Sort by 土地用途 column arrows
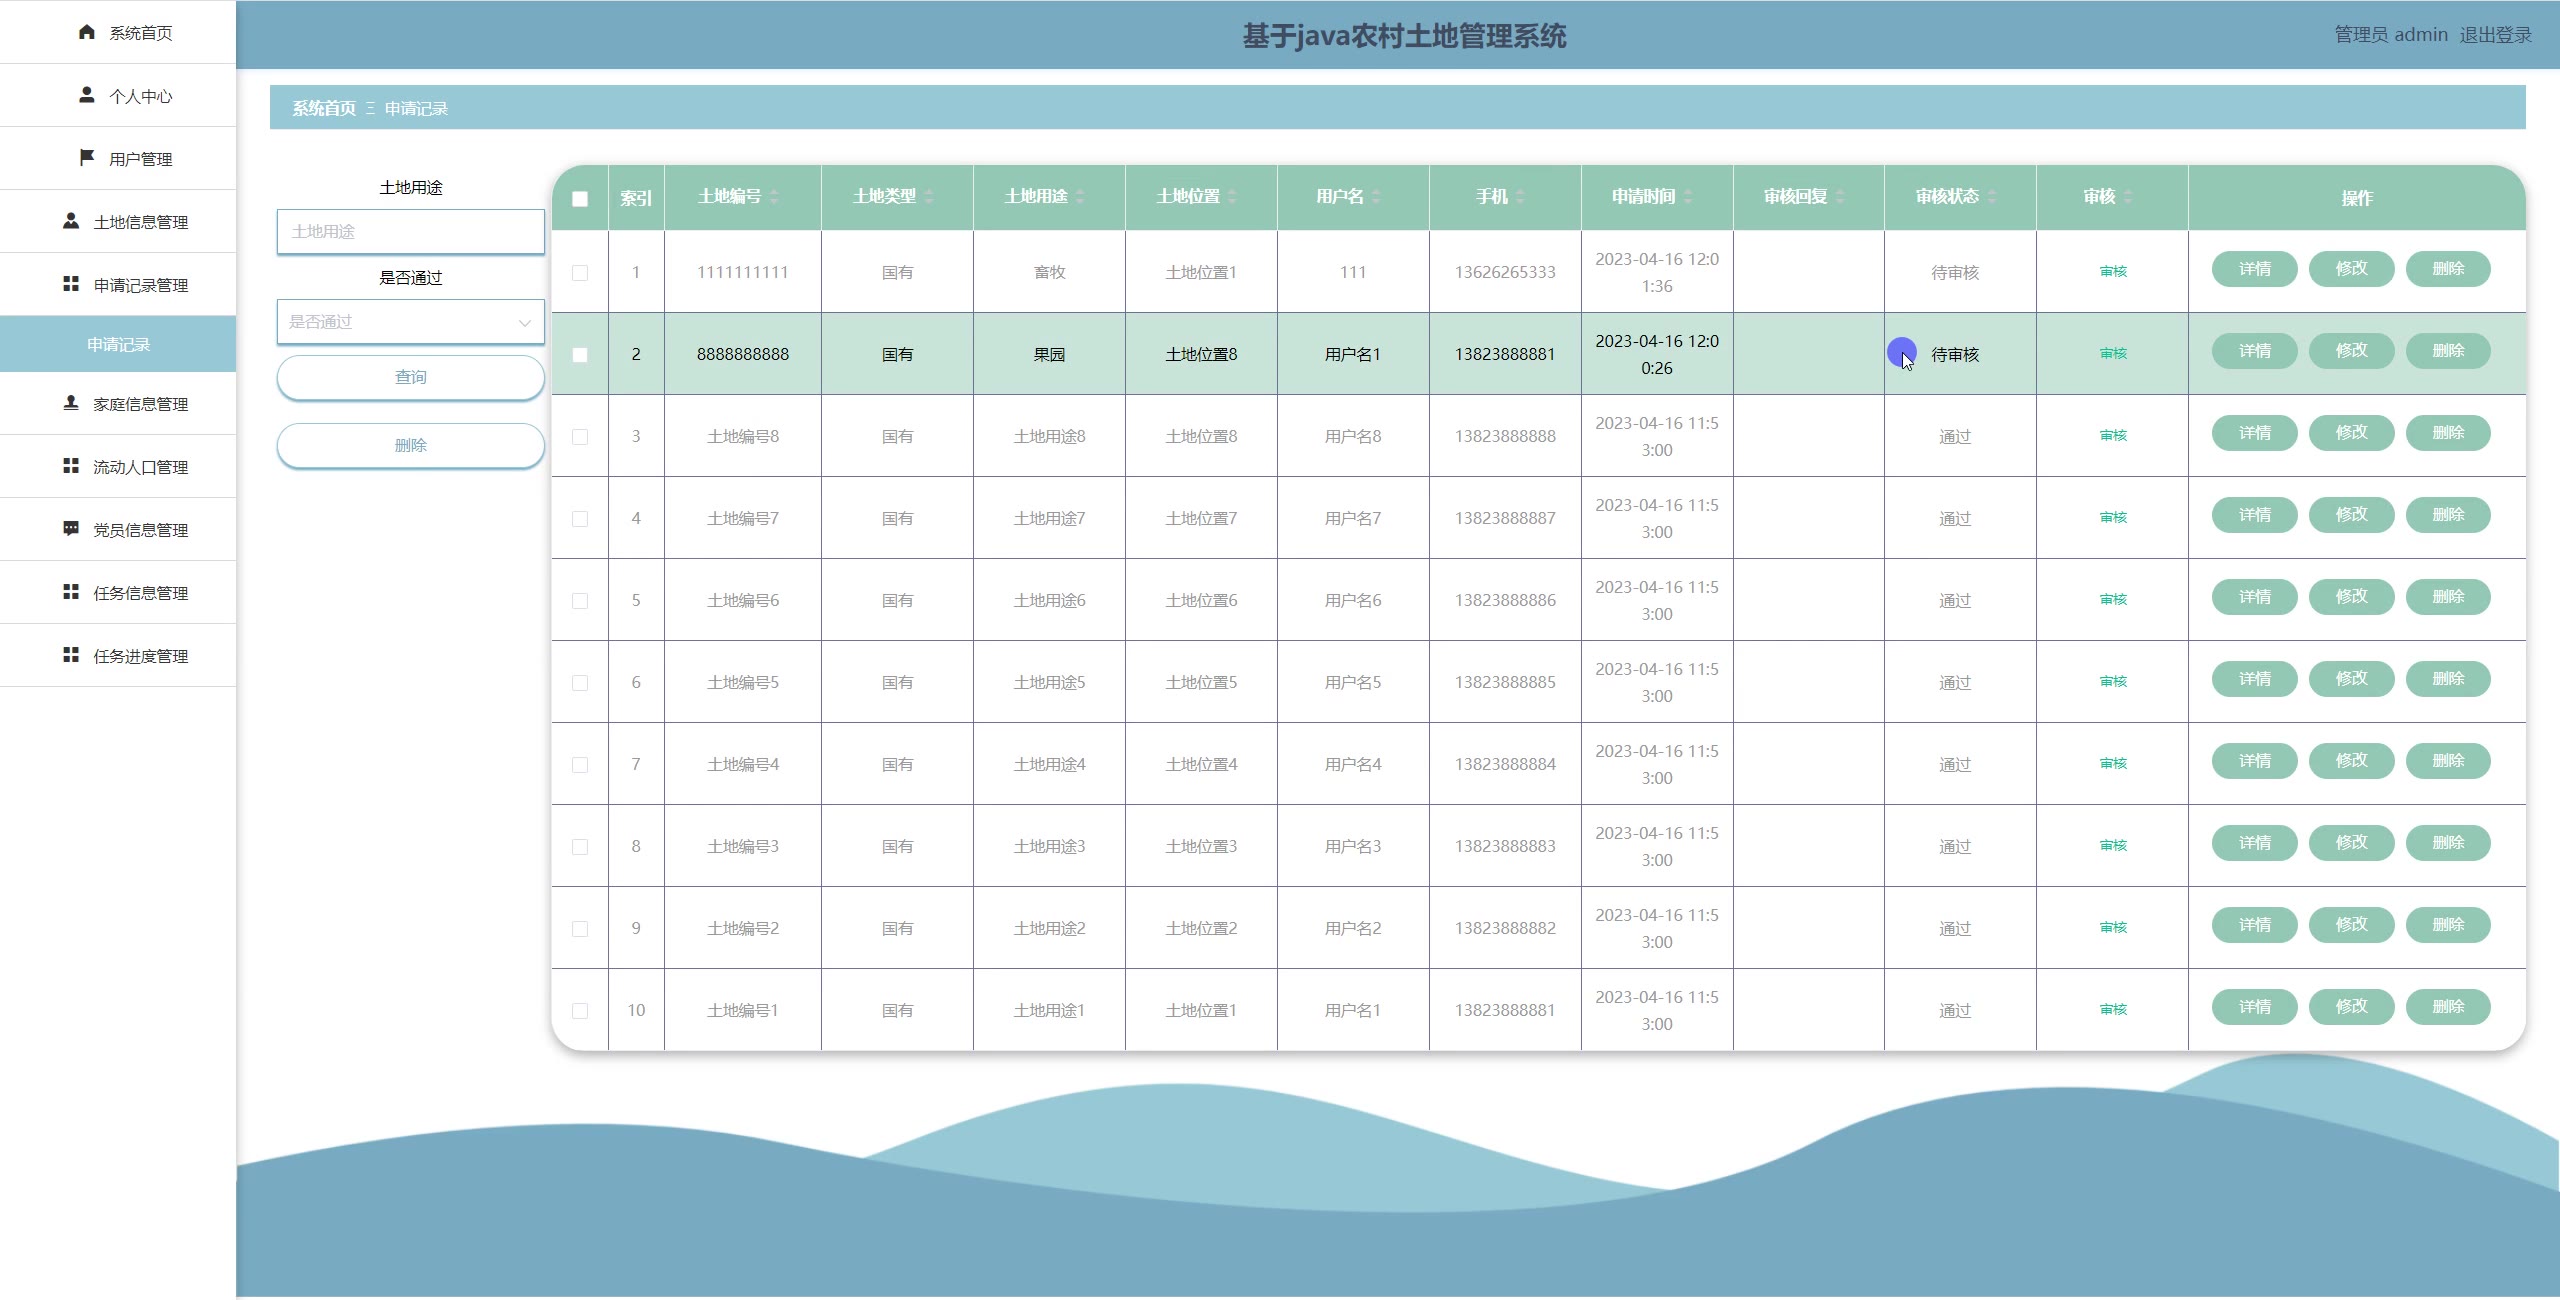Image resolution: width=2560 pixels, height=1300 pixels. tap(1080, 197)
